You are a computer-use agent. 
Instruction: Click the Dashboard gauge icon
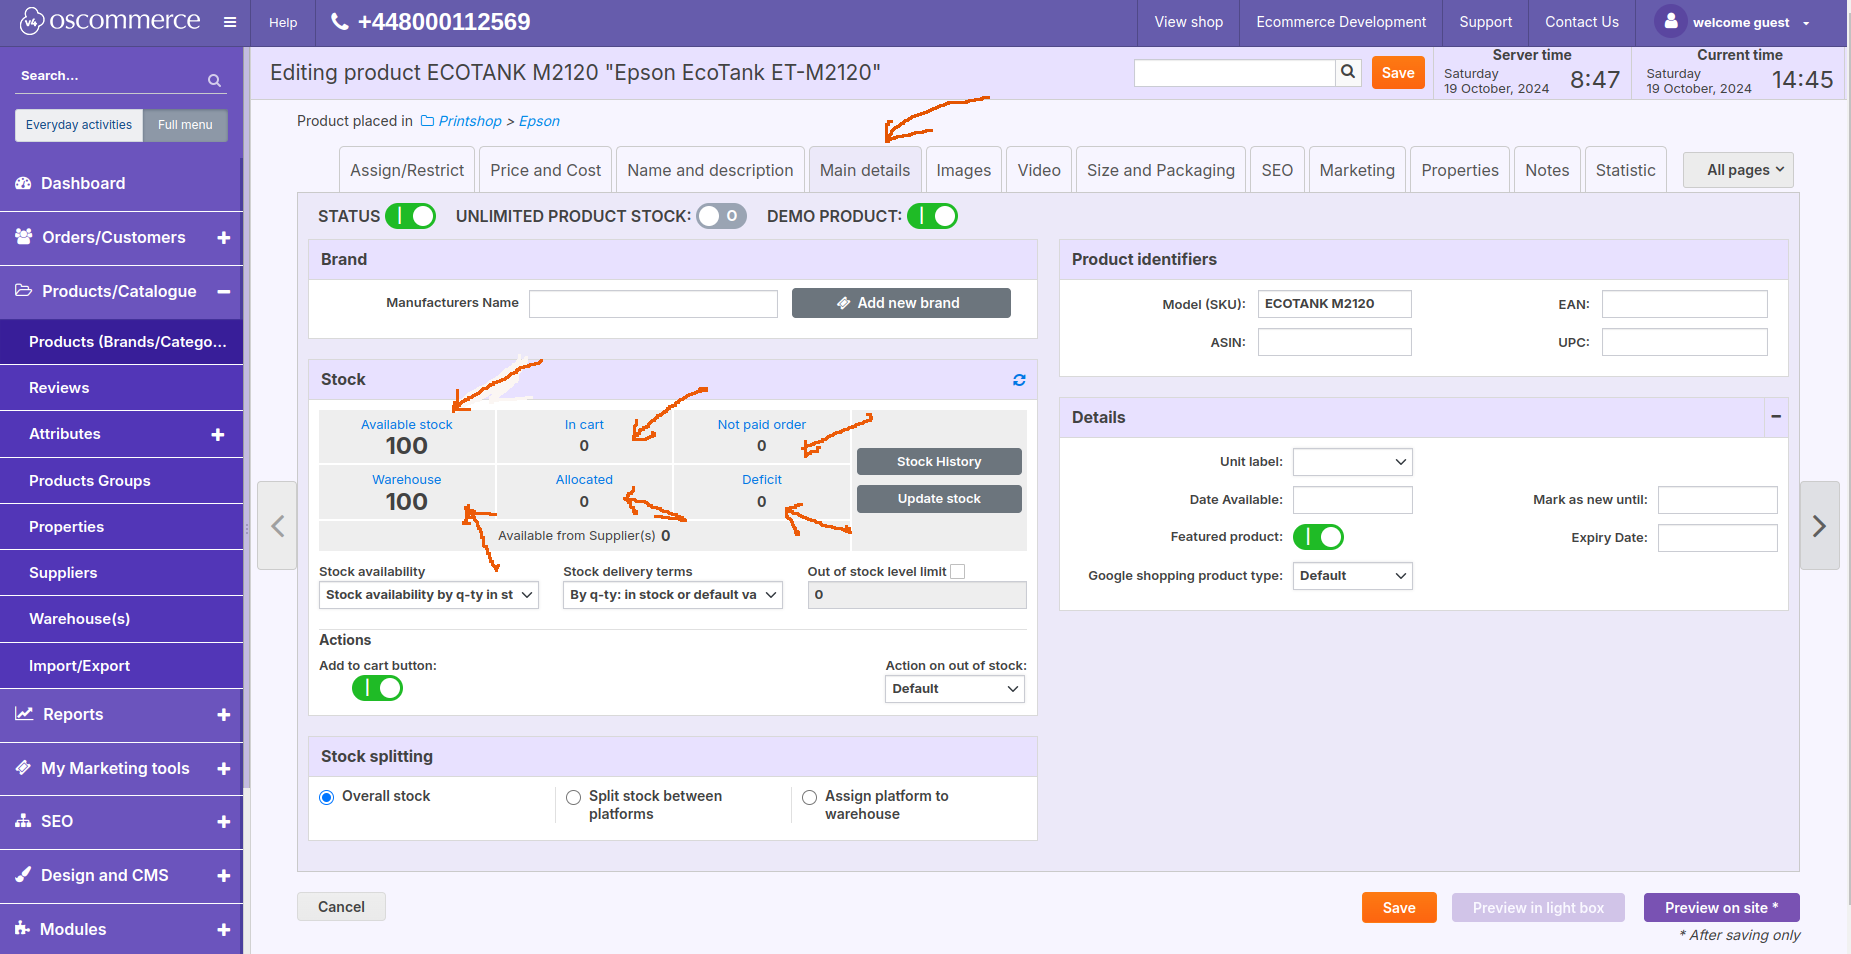tap(24, 183)
